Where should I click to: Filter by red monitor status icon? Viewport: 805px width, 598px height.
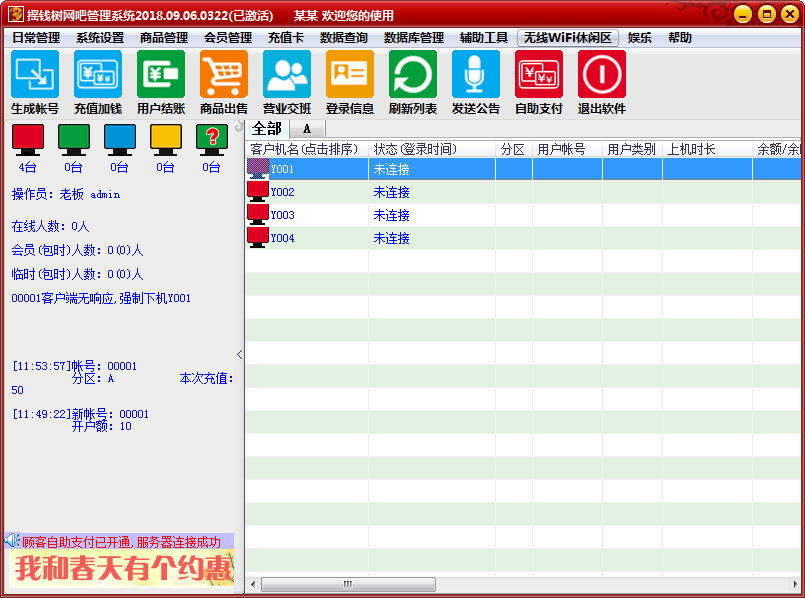tap(28, 138)
